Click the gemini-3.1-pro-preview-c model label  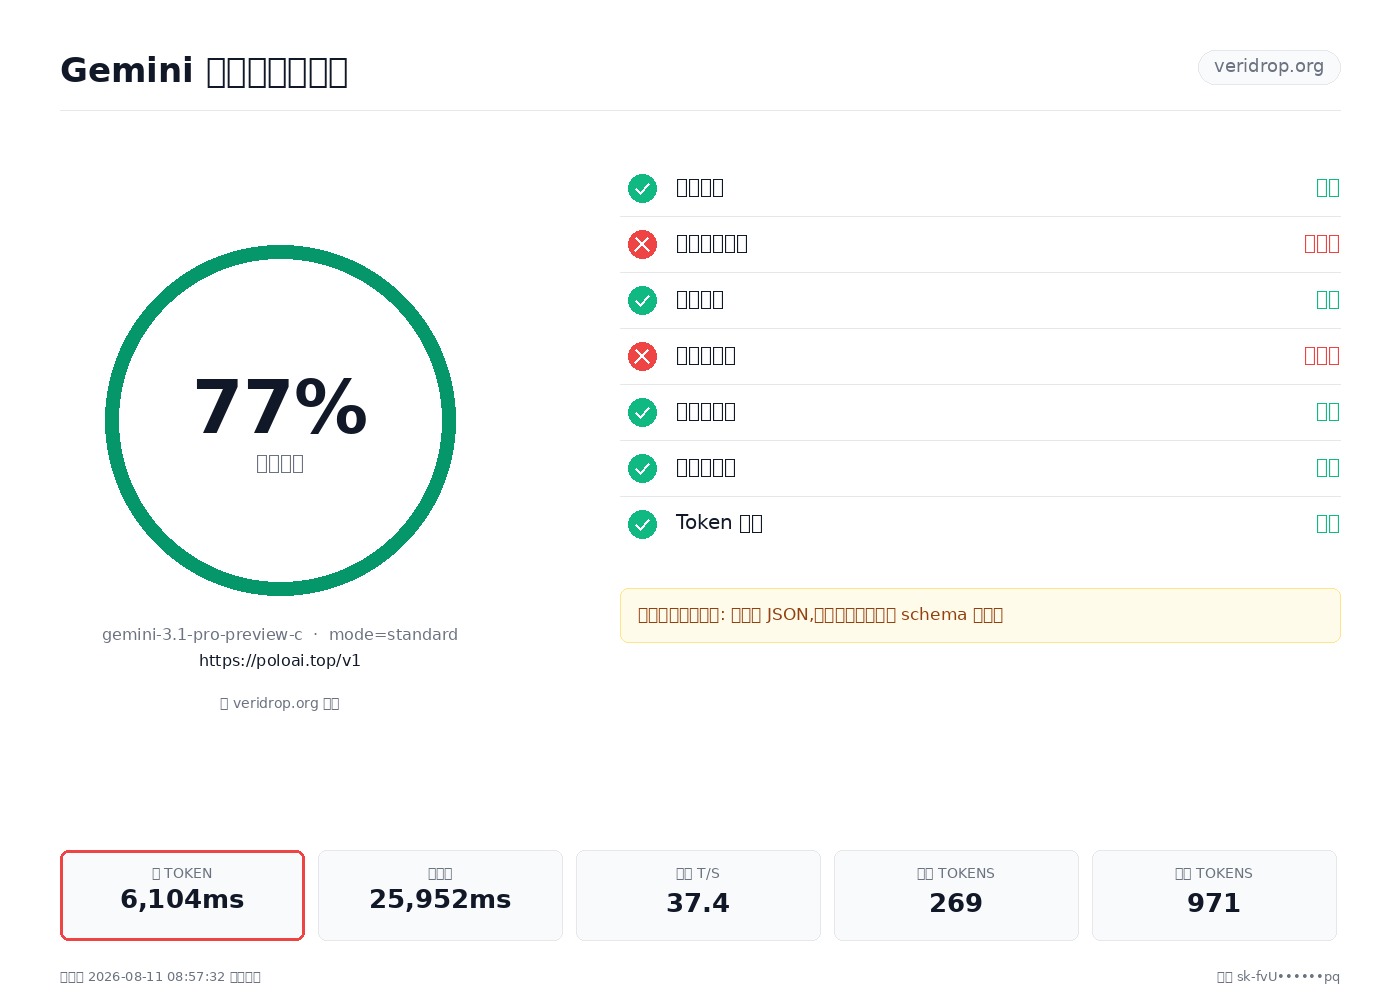pyautogui.click(x=202, y=635)
